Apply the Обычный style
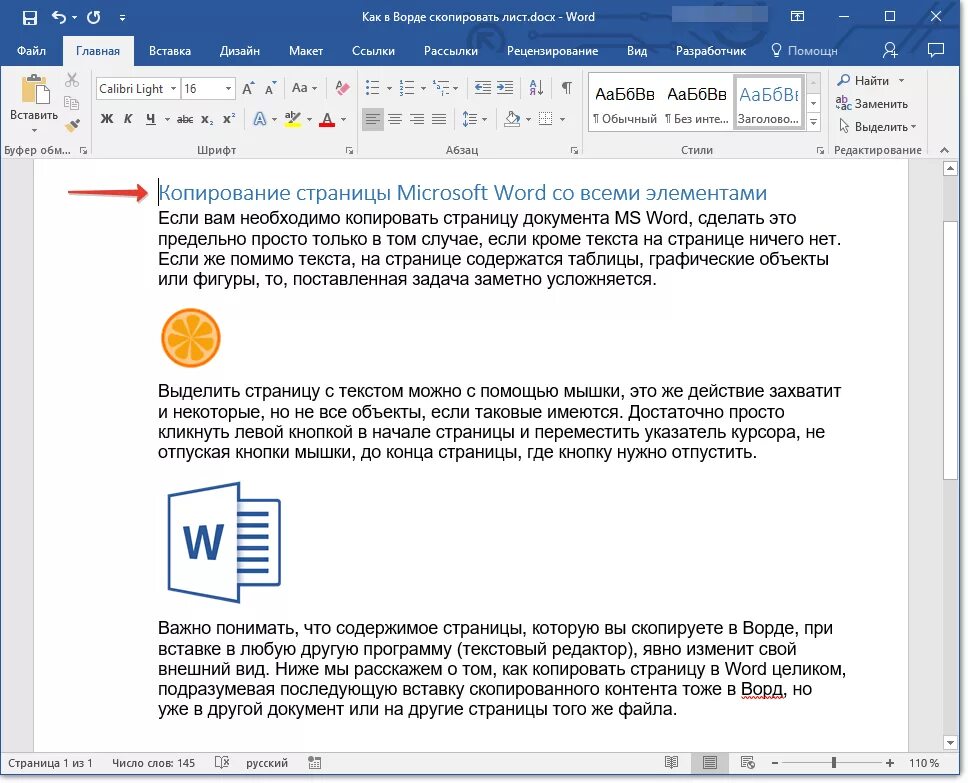The height and width of the screenshot is (783, 968). [624, 104]
